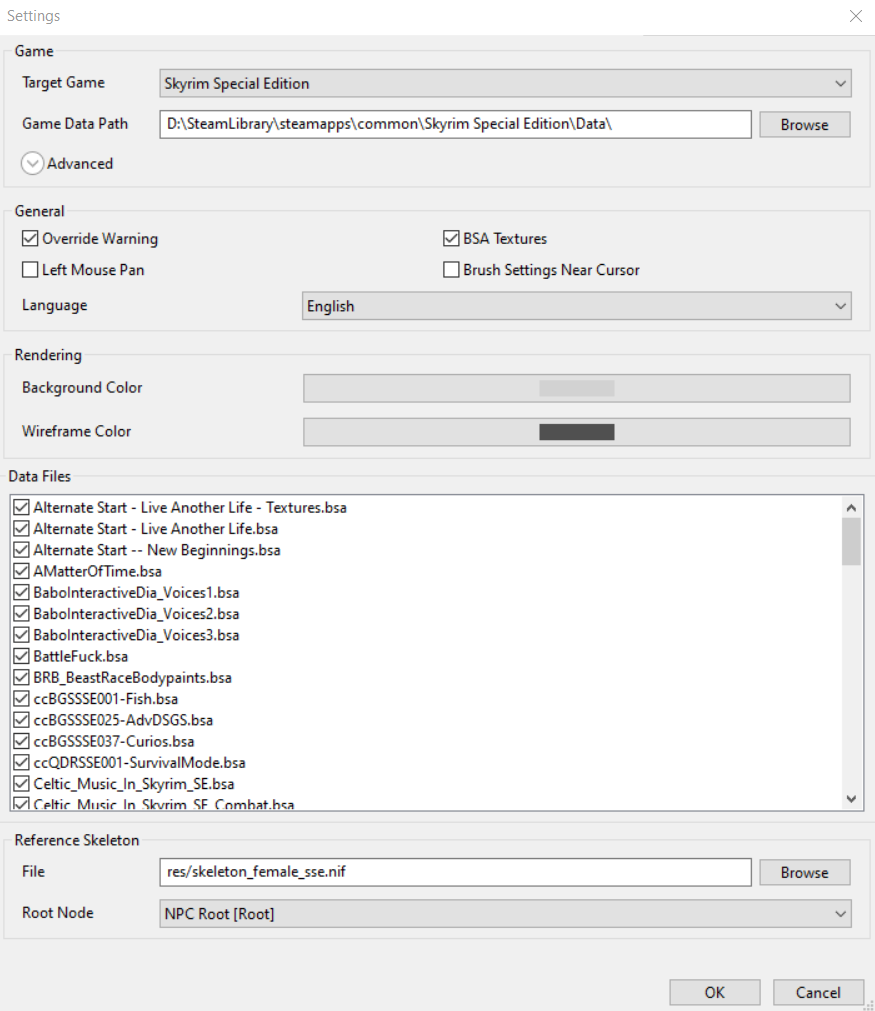
Task: Browse for a reference skeleton file
Action: click(804, 872)
